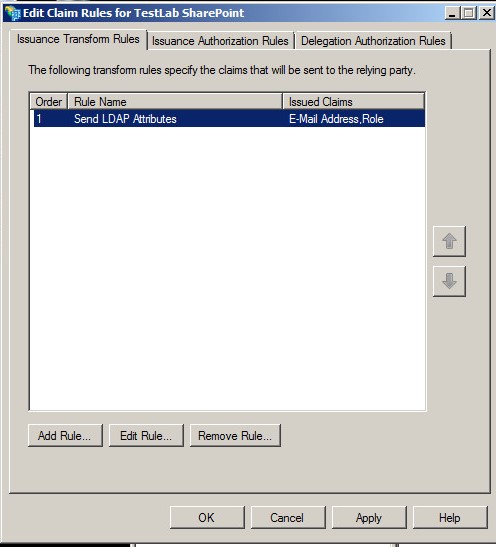
Task: Sort by the Order column header
Action: tap(48, 102)
